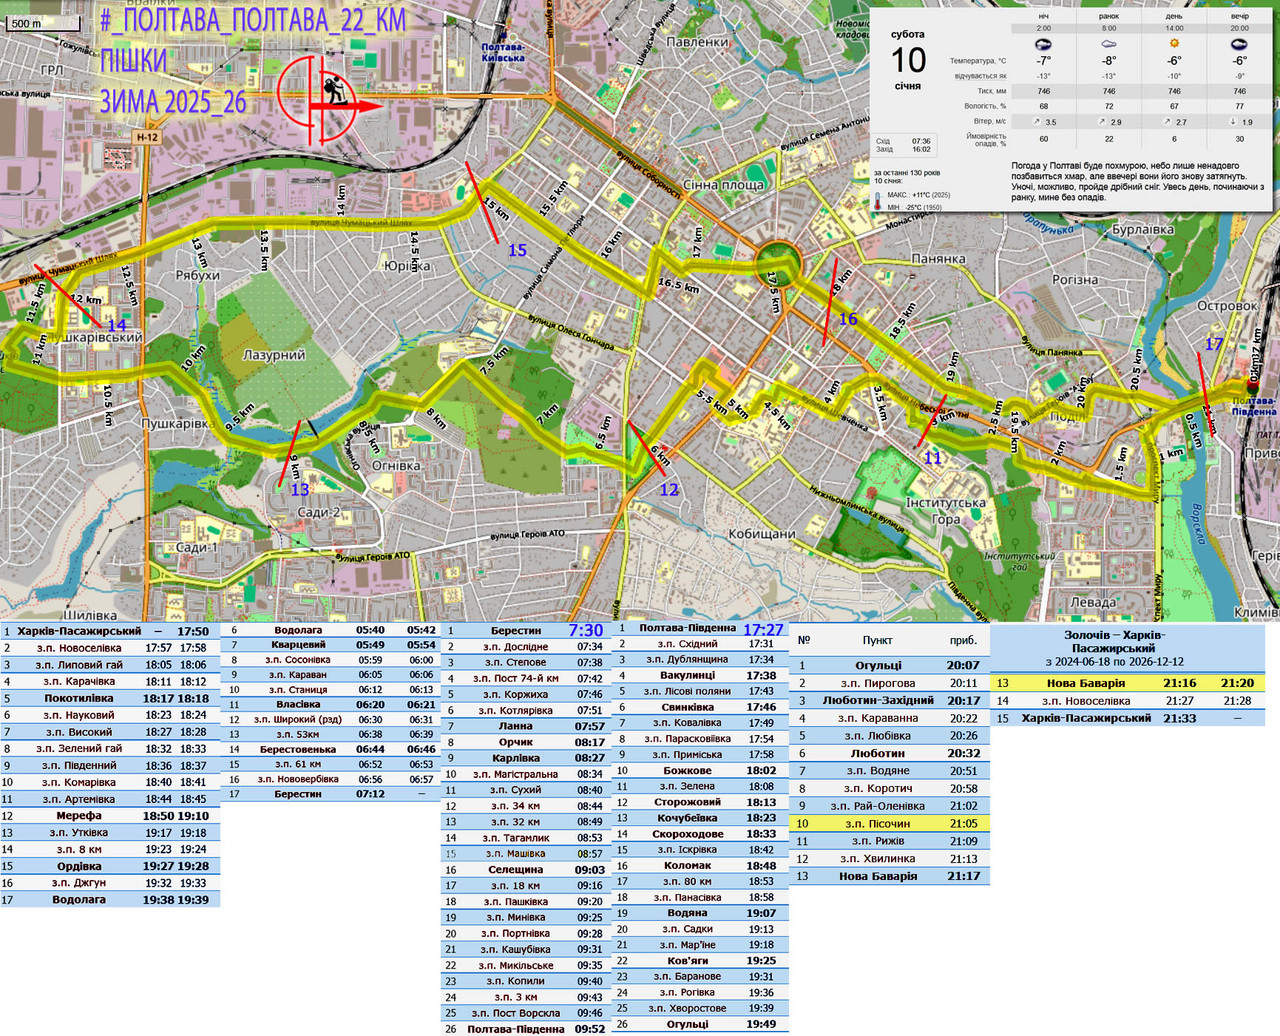Click the Покотилівка row in timetable
Screen dimensions: 1280x1036
110,698
